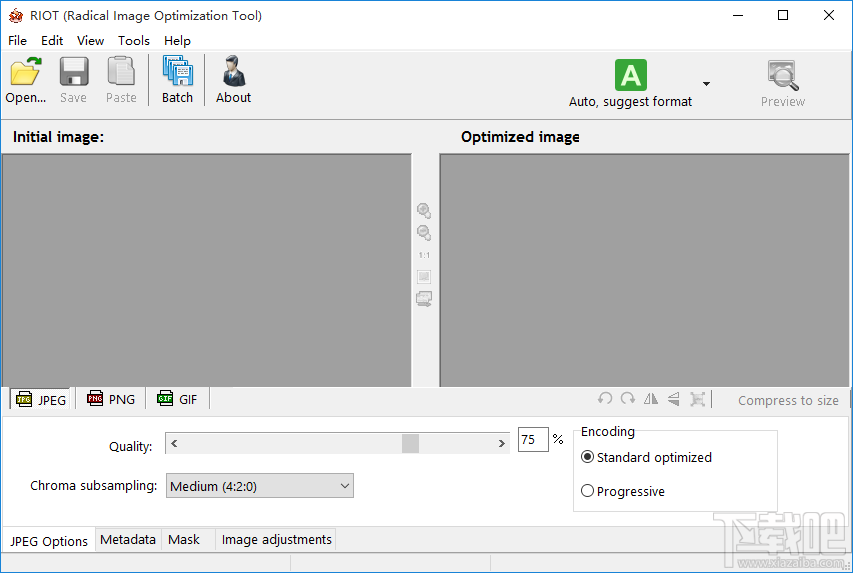Screen dimensions: 853x573
Task: Open the Chroma subsampling dropdown
Action: [259, 486]
